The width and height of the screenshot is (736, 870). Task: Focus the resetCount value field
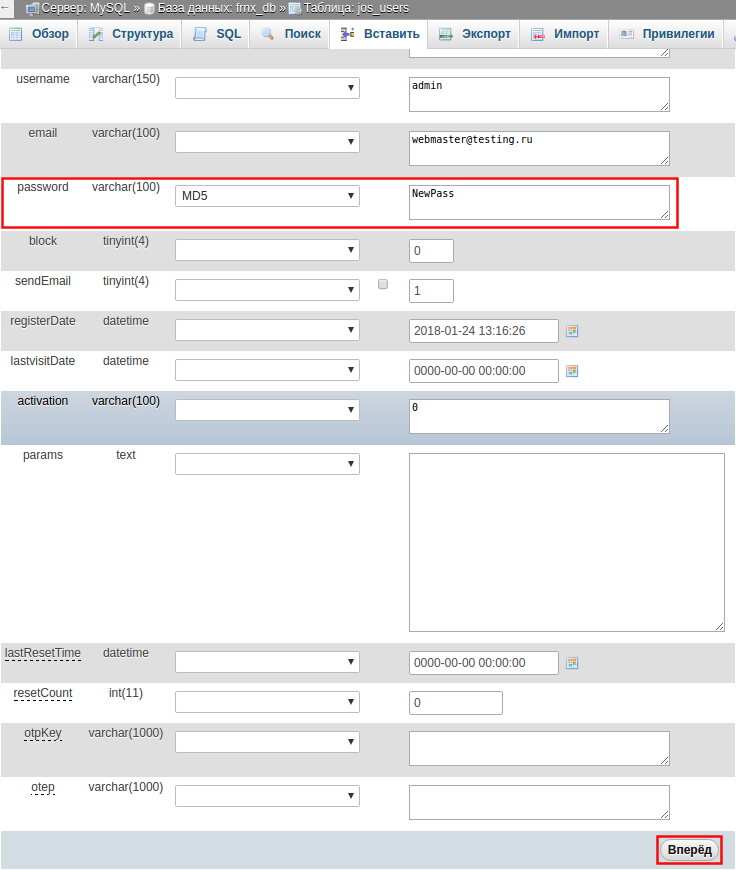[456, 702]
